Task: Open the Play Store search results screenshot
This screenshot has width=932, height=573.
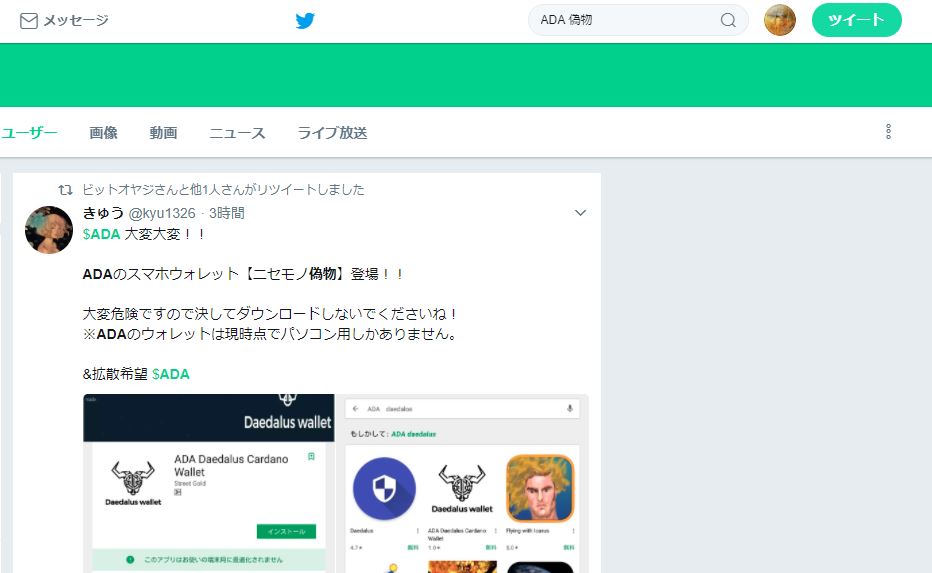Action: pyautogui.click(x=462, y=483)
